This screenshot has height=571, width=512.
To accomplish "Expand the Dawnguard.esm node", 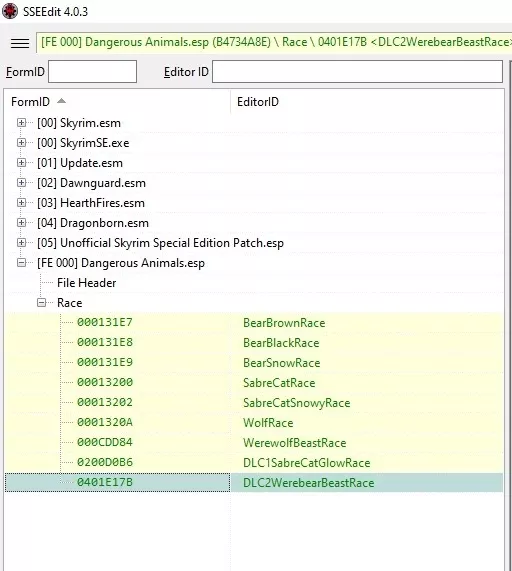I will click(x=21, y=183).
